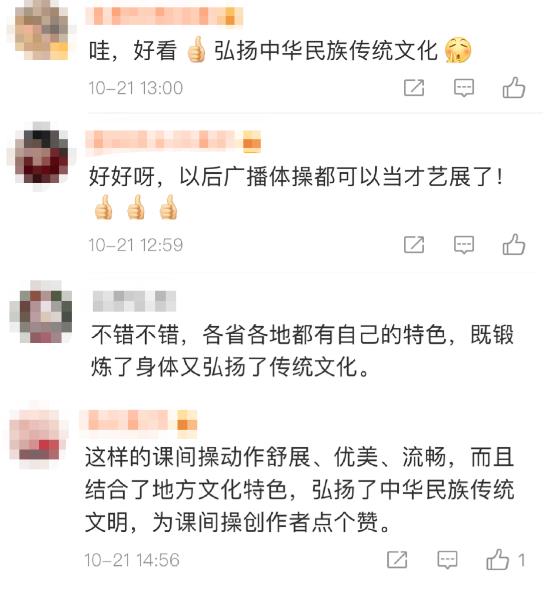Open first commenter's orange username

164,15
